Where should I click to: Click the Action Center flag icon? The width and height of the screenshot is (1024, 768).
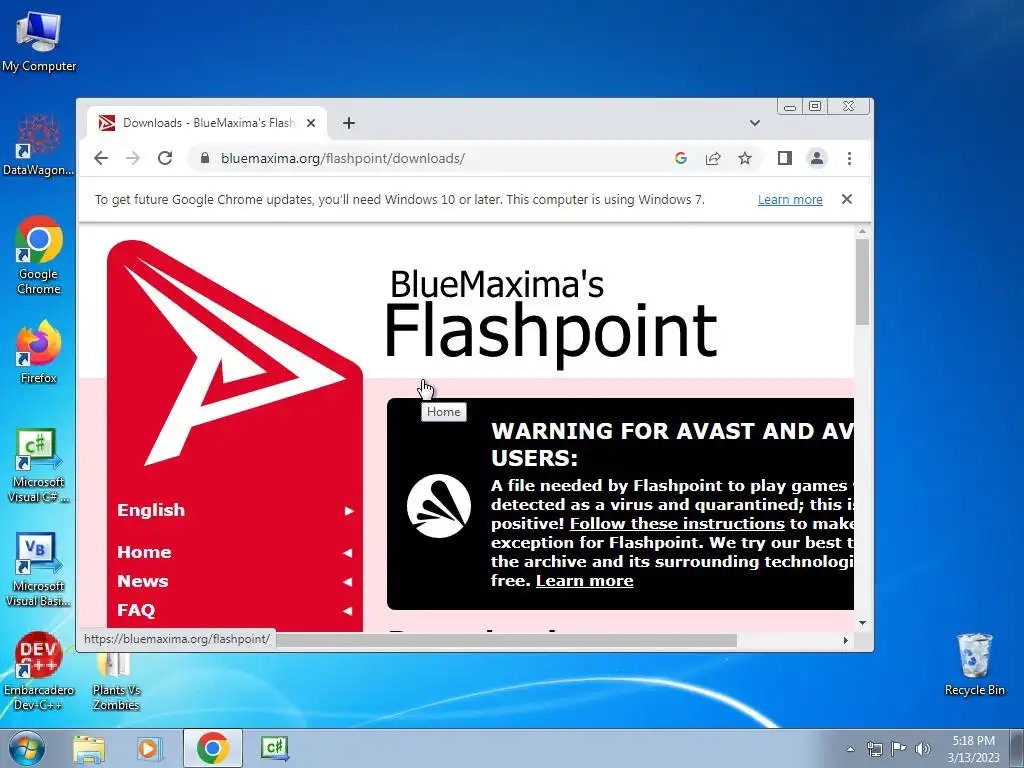tap(899, 748)
